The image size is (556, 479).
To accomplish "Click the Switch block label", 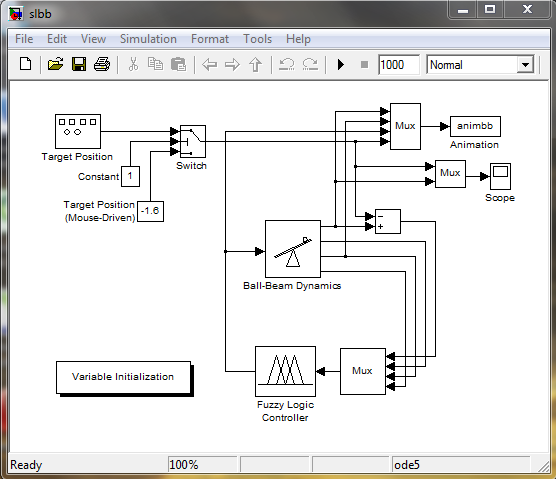I will [191, 166].
